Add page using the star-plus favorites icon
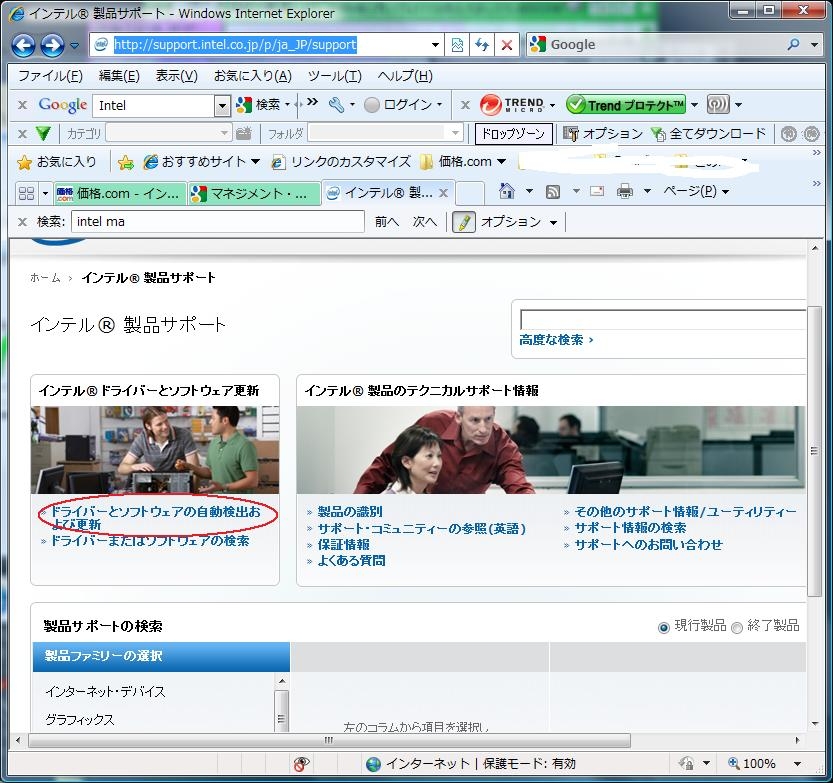This screenshot has width=833, height=783. point(126,162)
